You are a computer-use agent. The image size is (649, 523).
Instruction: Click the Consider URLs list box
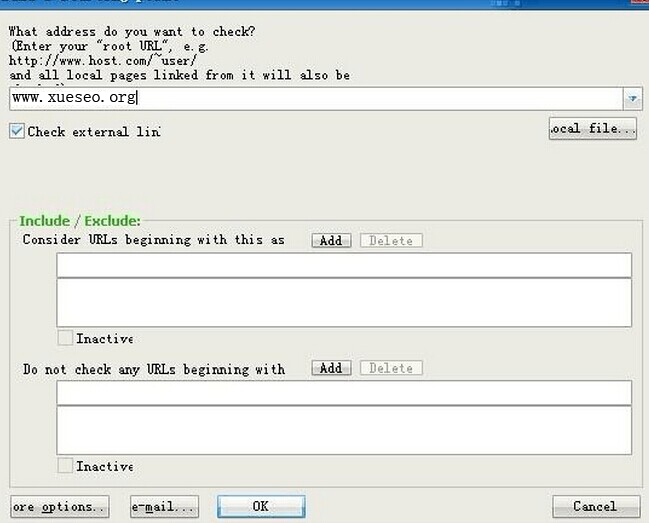(344, 303)
